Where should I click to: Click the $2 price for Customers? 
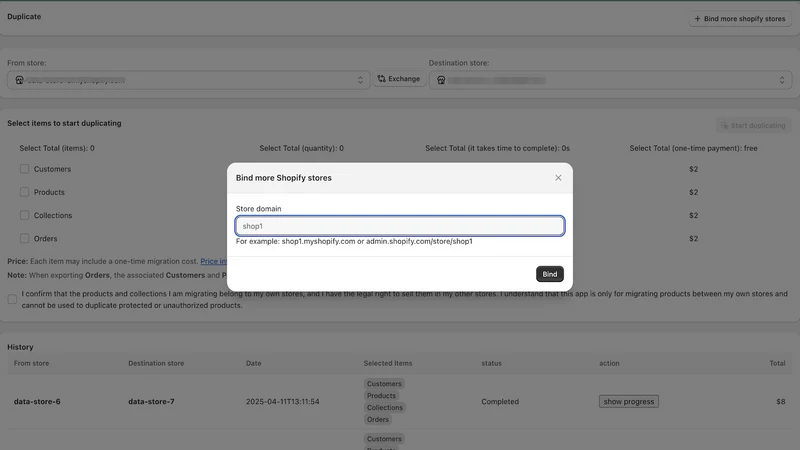[693, 169]
